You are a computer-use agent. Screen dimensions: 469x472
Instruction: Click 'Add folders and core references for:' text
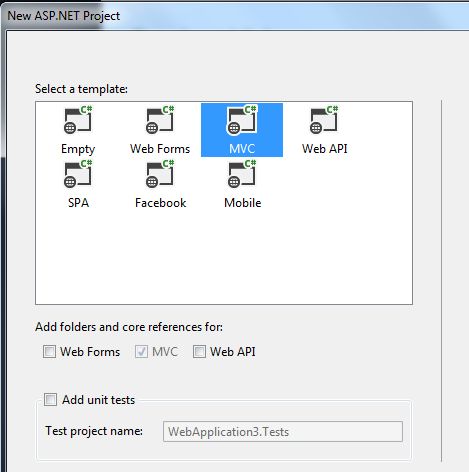click(129, 327)
